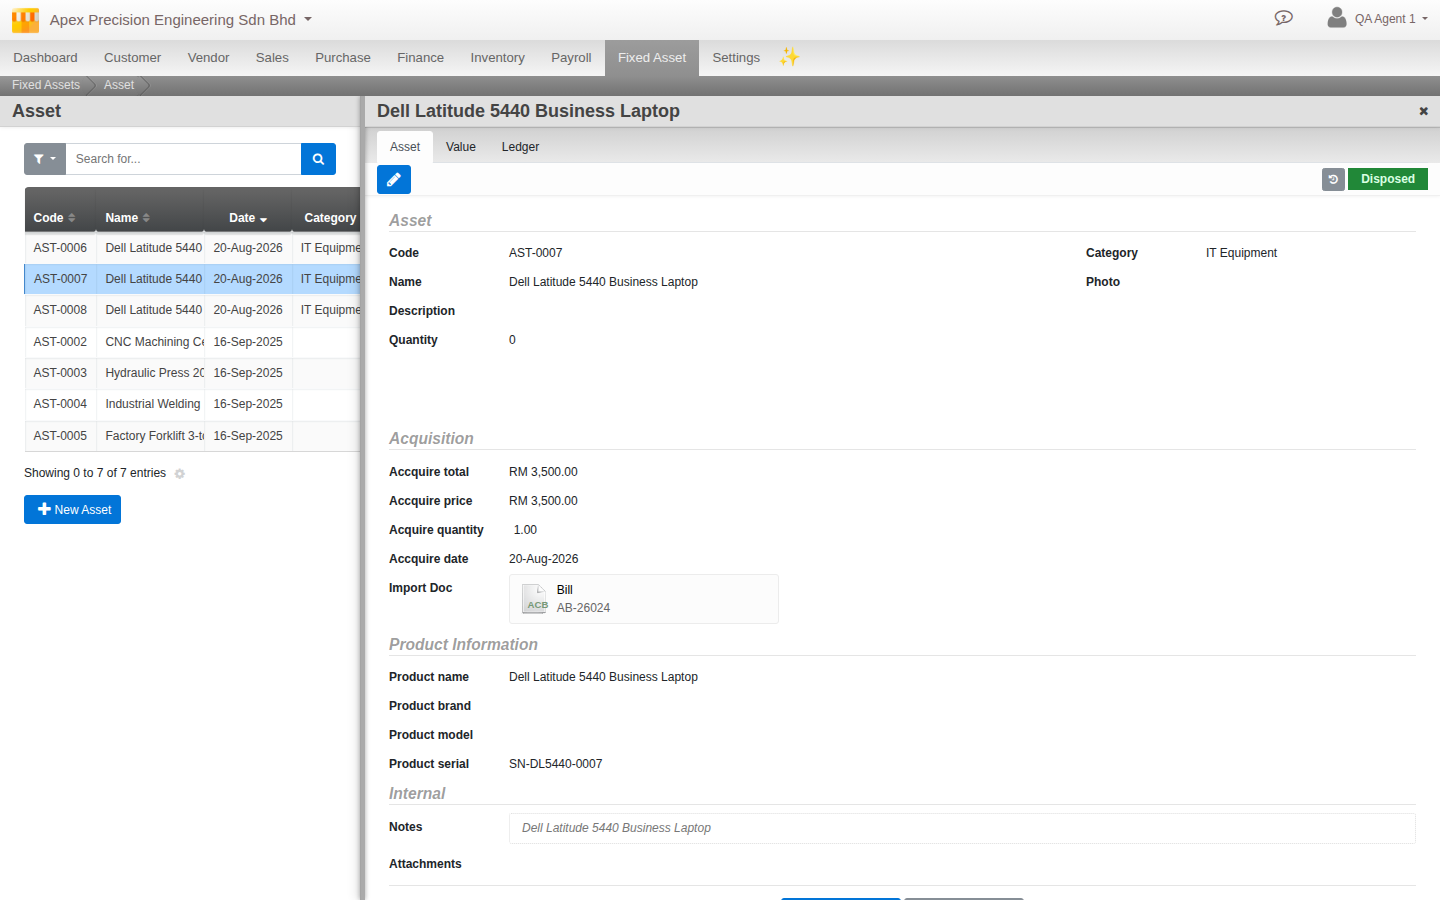Open the Dashboard menu
The image size is (1440, 900).
coord(45,58)
